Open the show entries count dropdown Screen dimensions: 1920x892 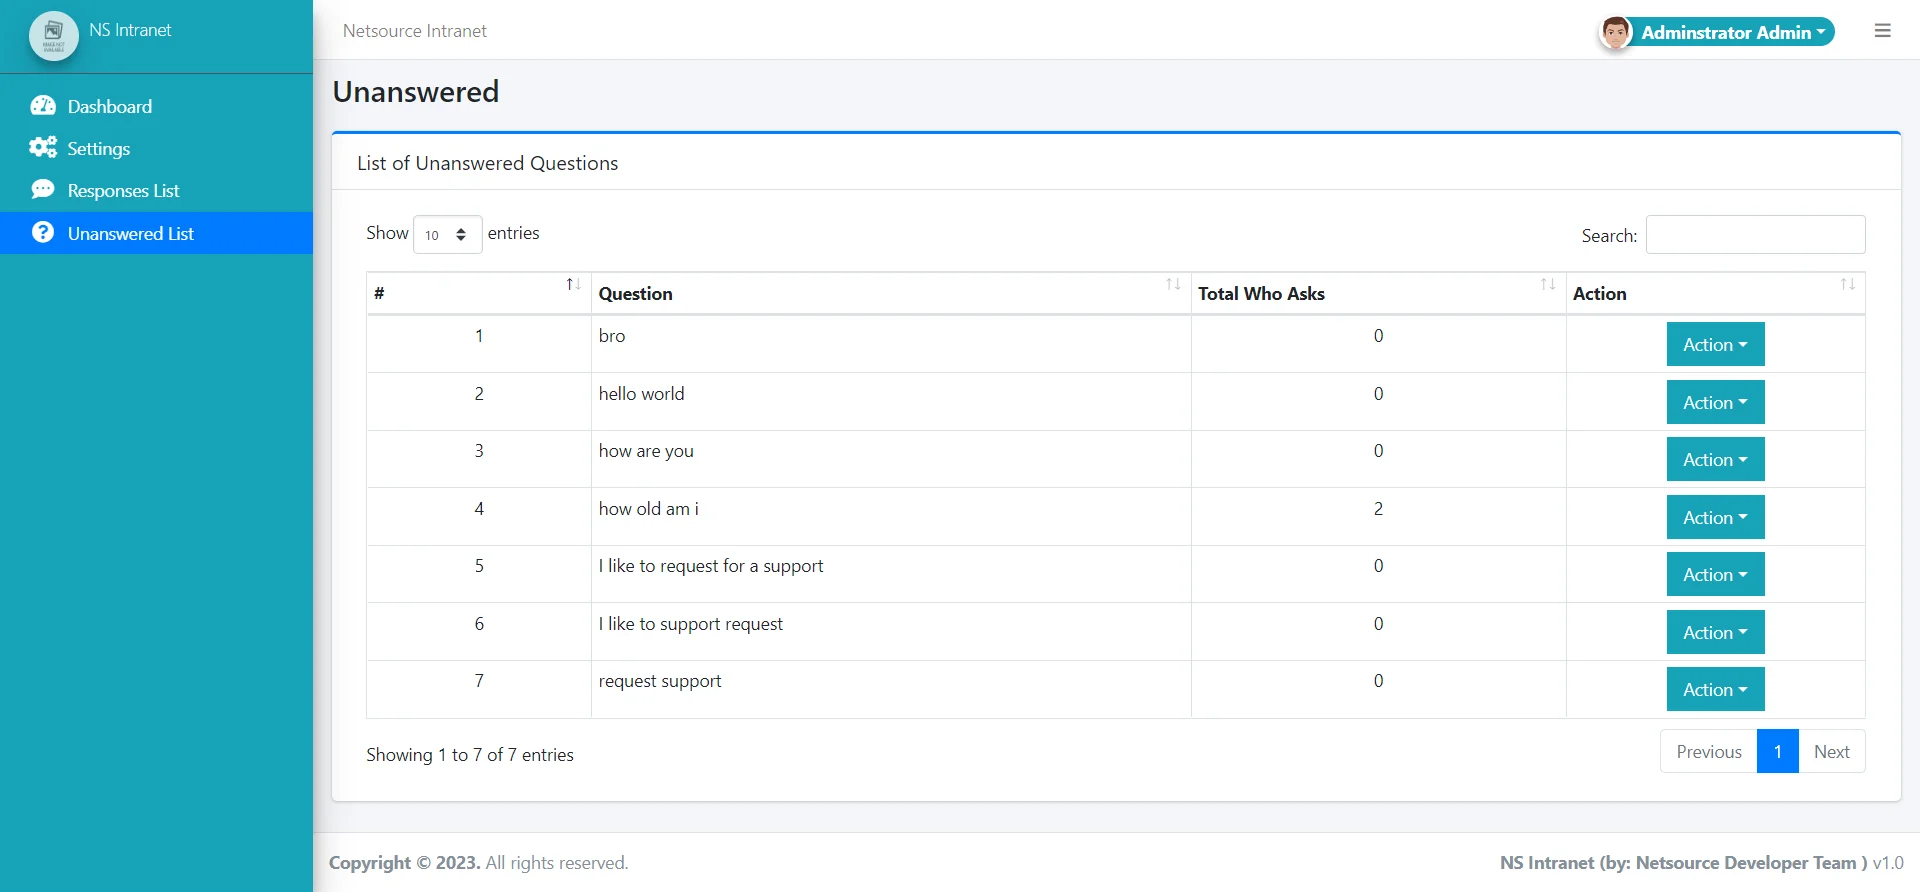point(447,235)
